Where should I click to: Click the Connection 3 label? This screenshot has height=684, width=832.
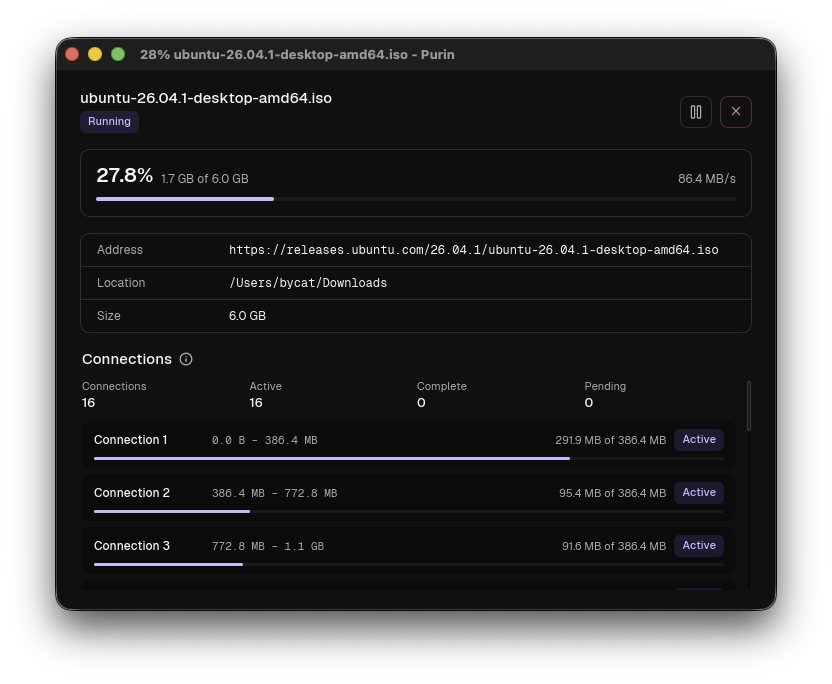click(132, 546)
